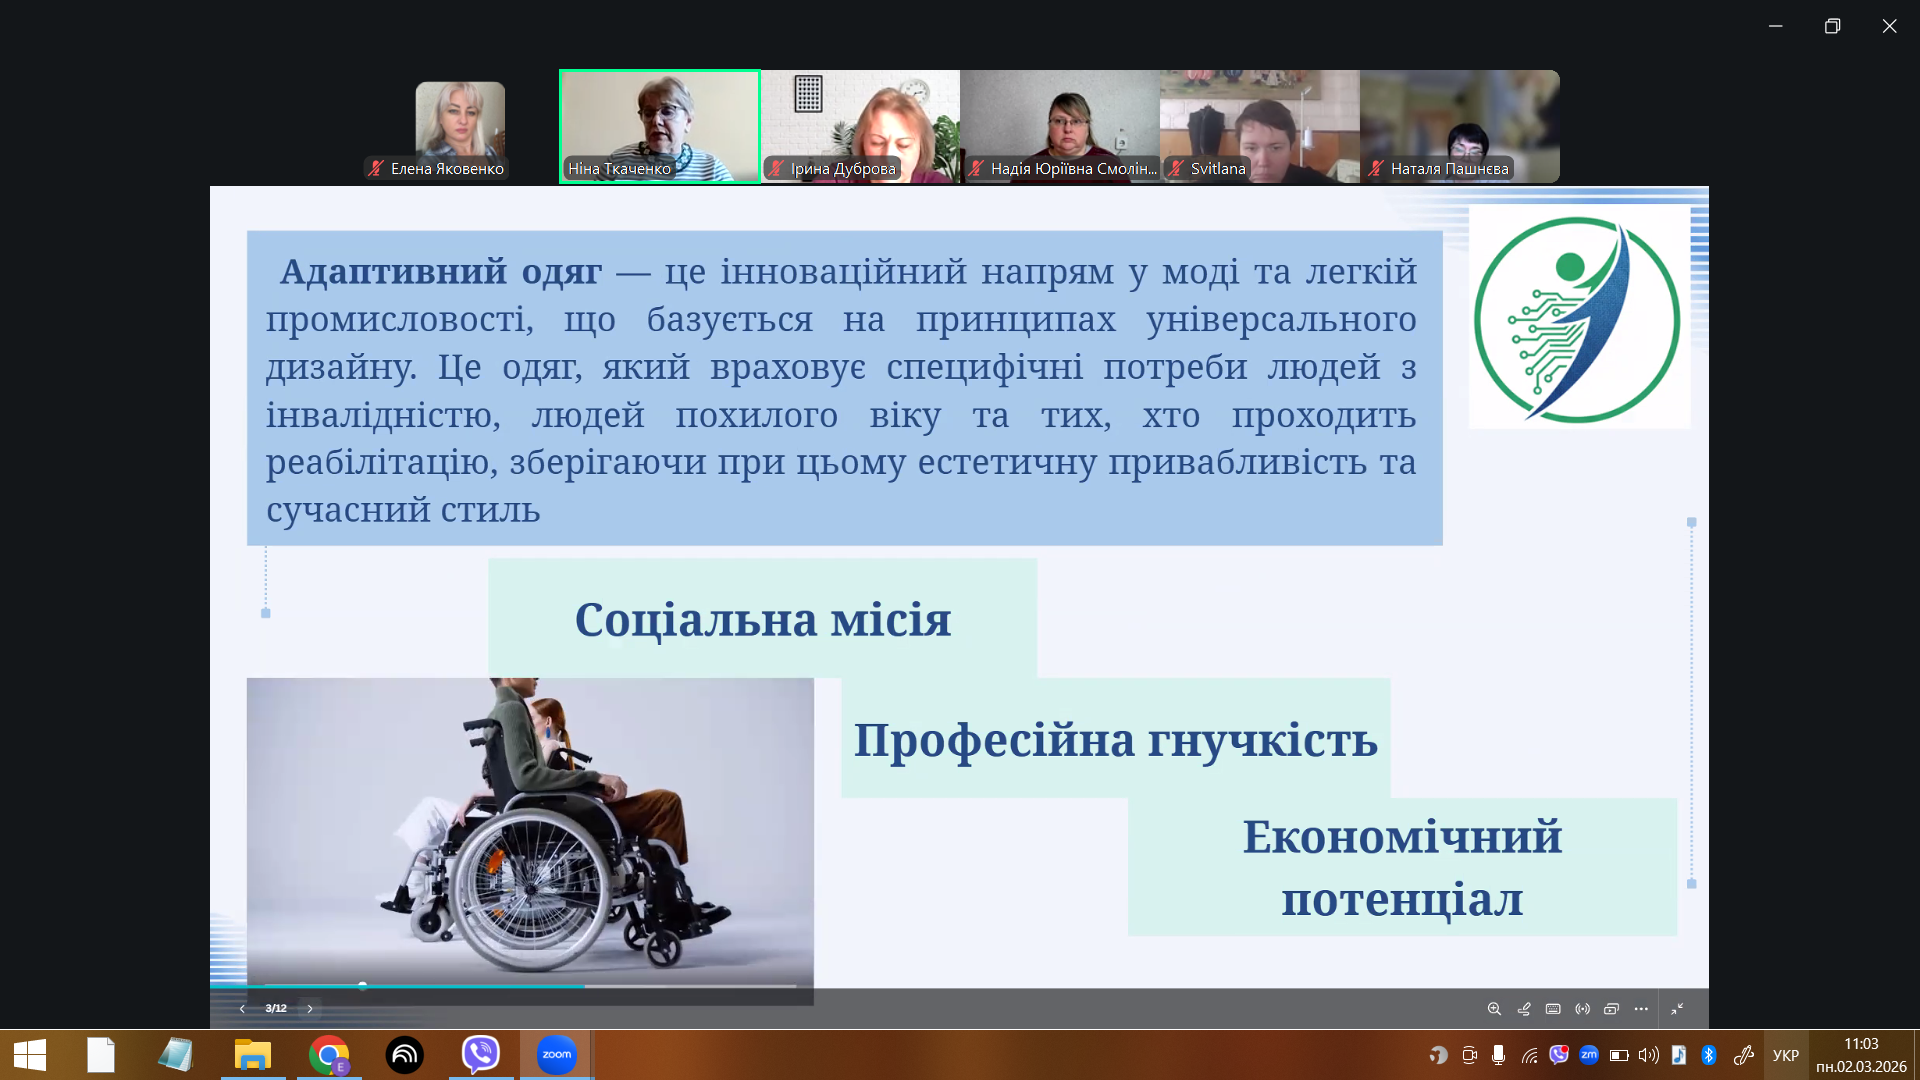Viewport: 1920px width, 1080px height.
Task: Click Наталя Пашнєва's muted microphone icon
Action: [1377, 169]
